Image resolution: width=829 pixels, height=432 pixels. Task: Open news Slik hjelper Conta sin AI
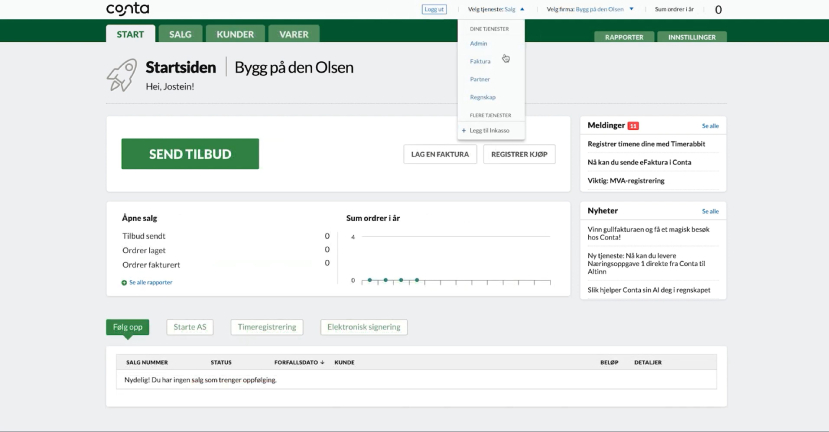[649, 290]
